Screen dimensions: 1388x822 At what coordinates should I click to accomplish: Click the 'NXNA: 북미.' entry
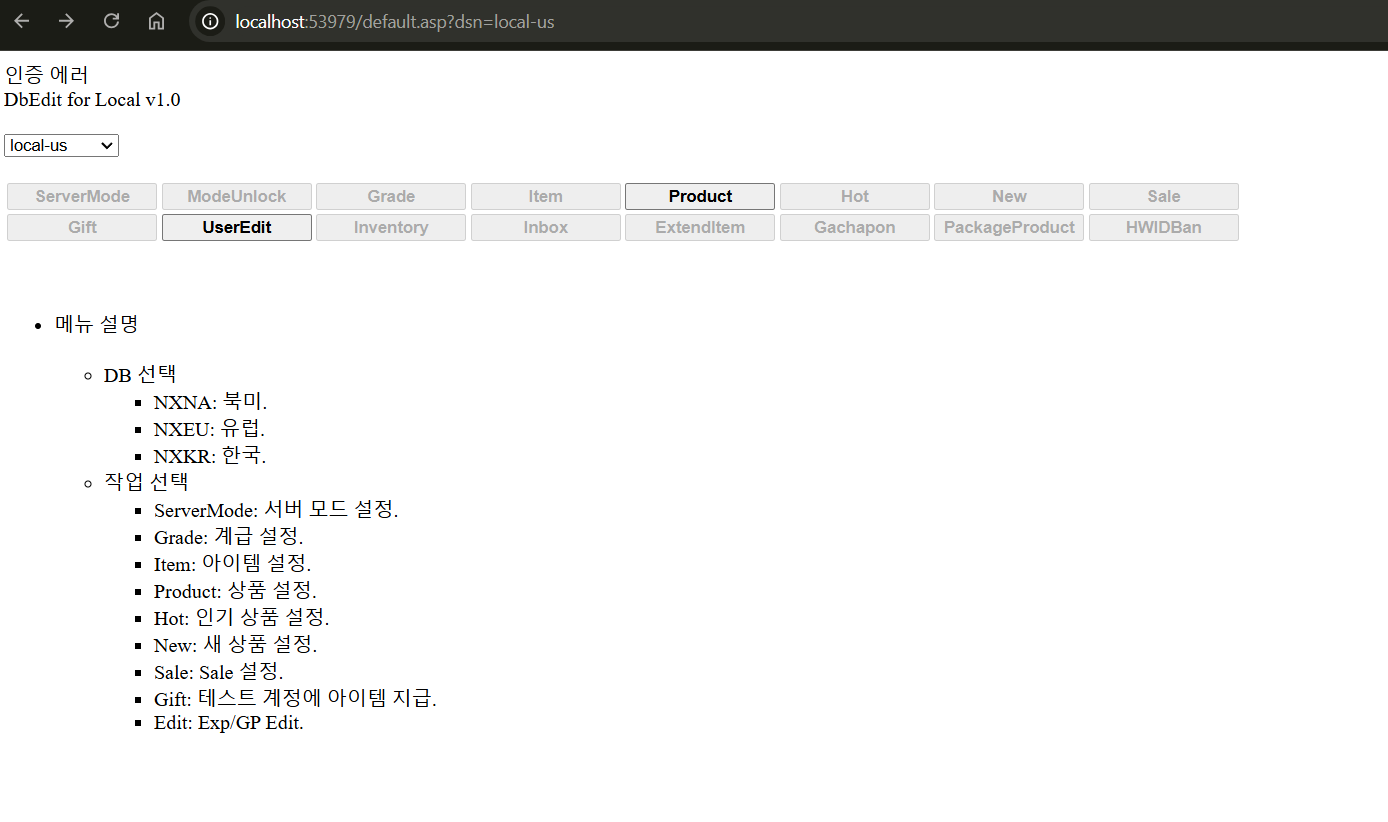210,402
